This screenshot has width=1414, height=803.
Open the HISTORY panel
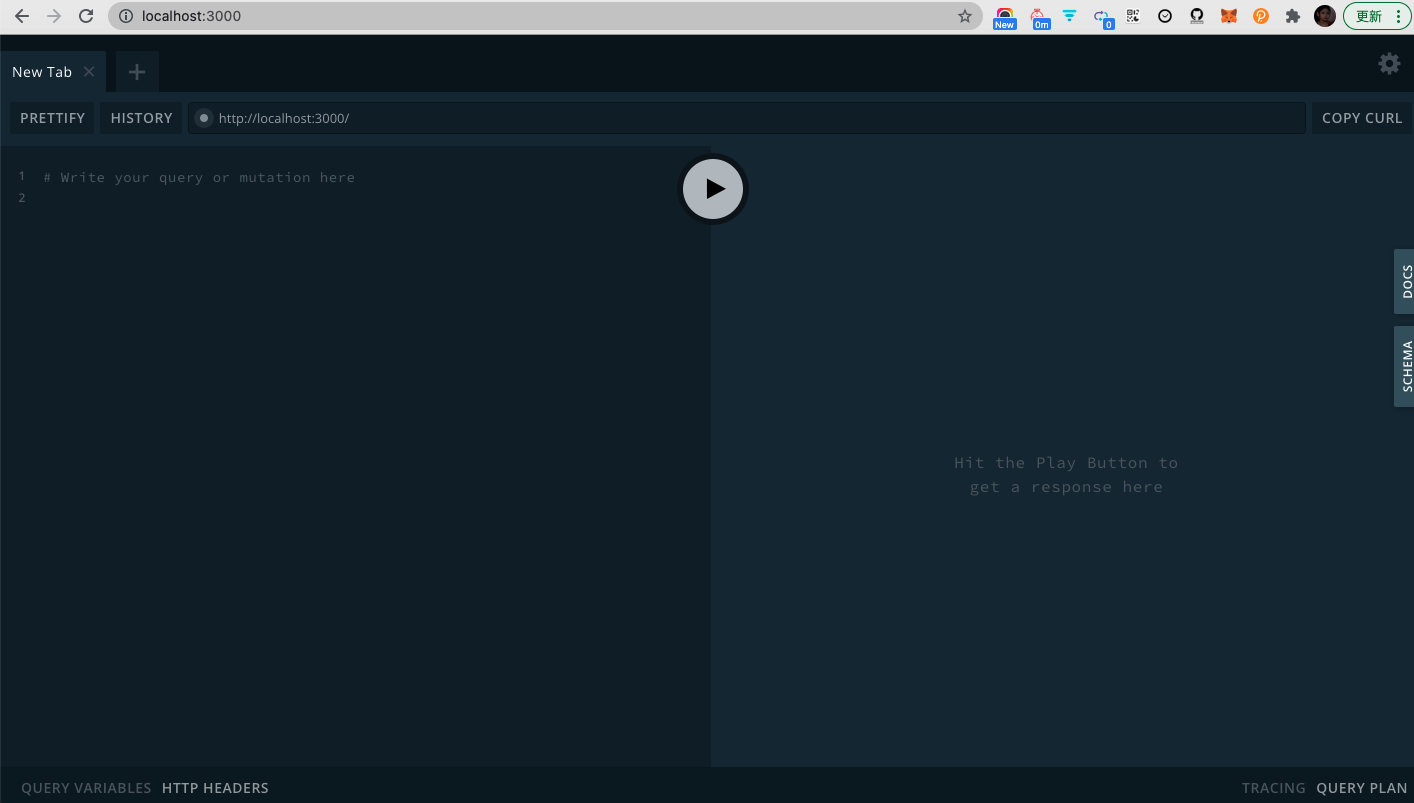coord(141,118)
